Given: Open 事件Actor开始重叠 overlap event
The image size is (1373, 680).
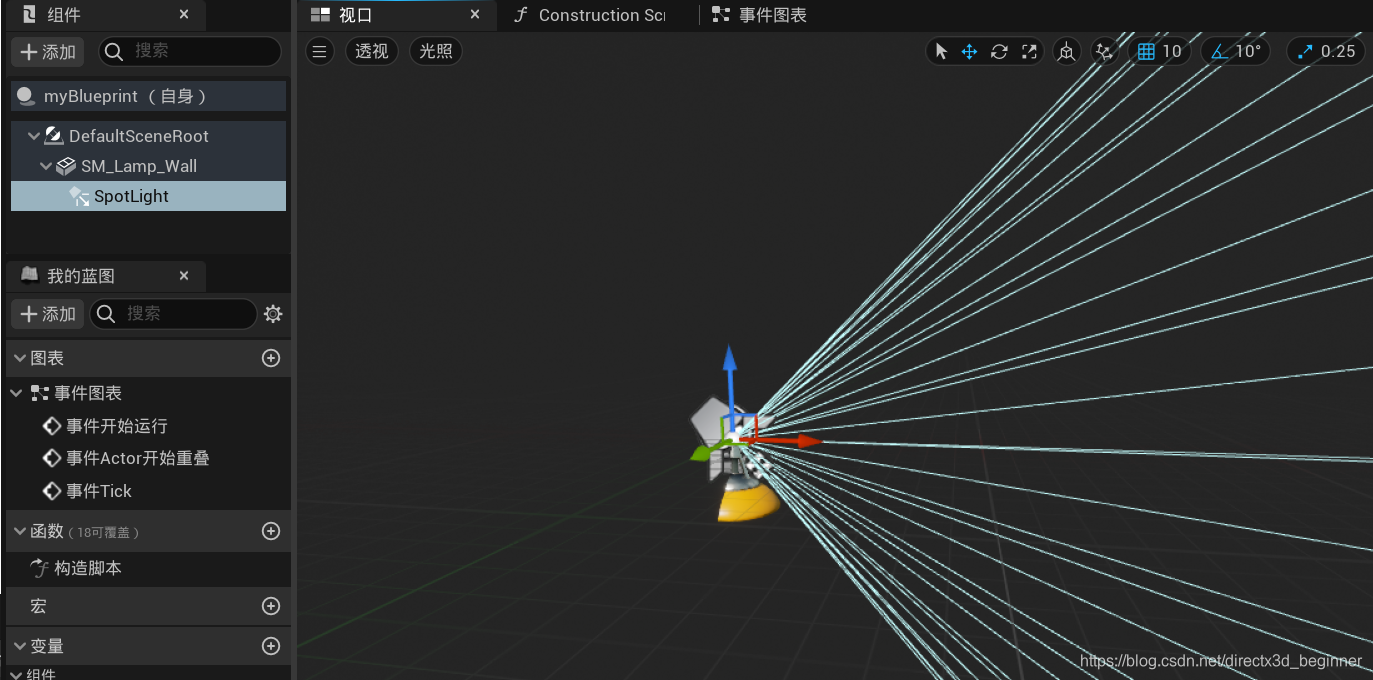Looking at the screenshot, I should point(138,458).
